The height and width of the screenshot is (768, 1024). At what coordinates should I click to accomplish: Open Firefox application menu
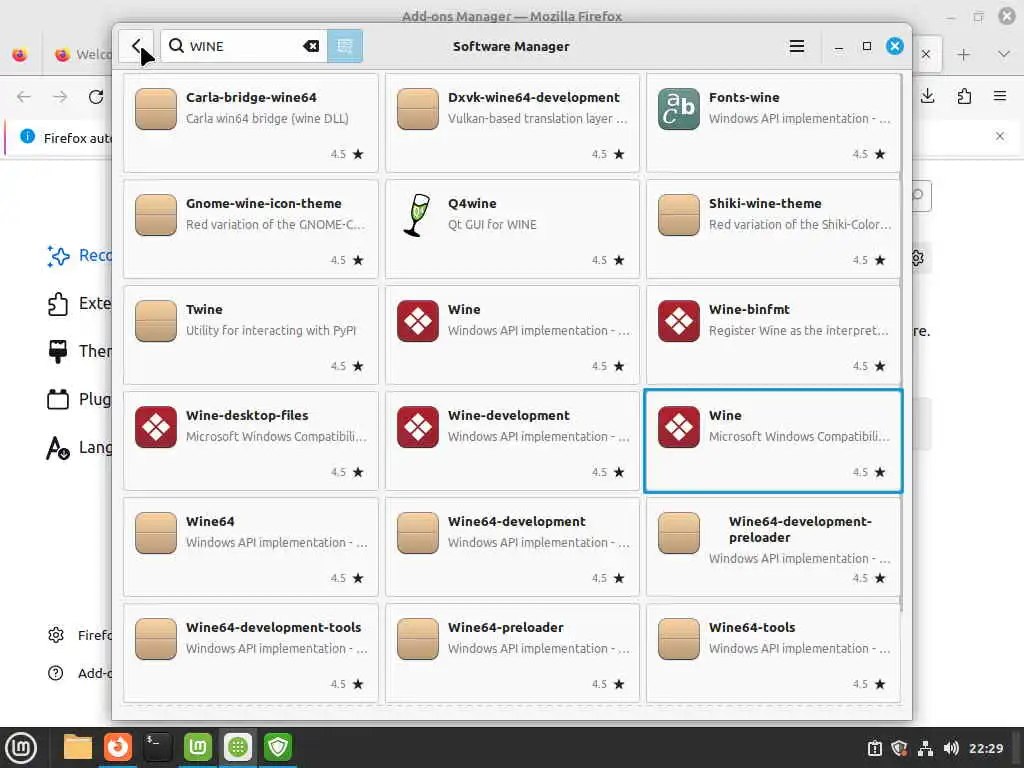pyautogui.click(x=1000, y=97)
